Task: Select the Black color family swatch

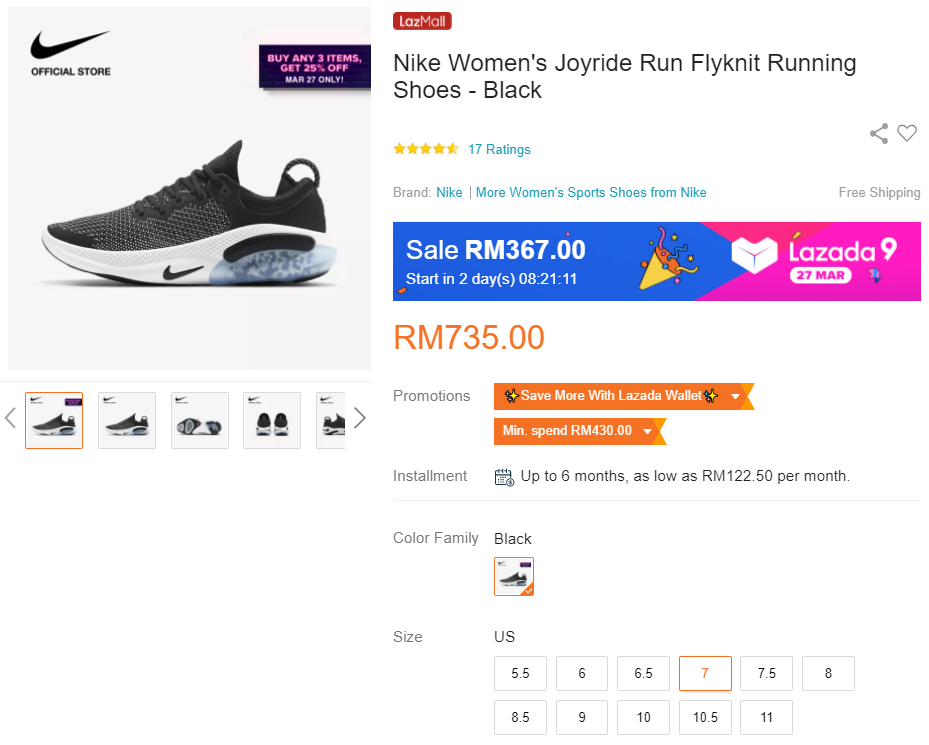Action: 514,576
